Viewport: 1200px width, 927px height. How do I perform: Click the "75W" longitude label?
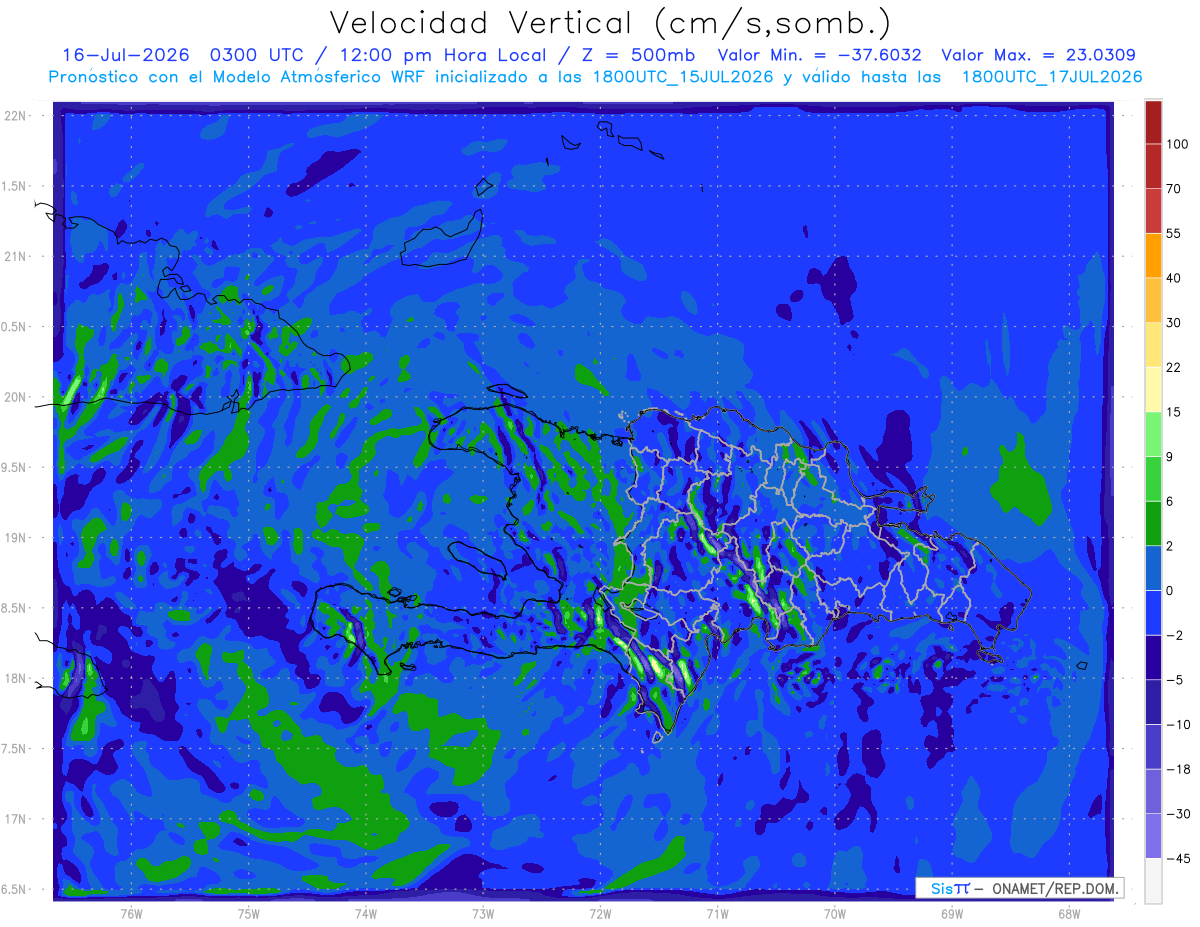pos(249,914)
